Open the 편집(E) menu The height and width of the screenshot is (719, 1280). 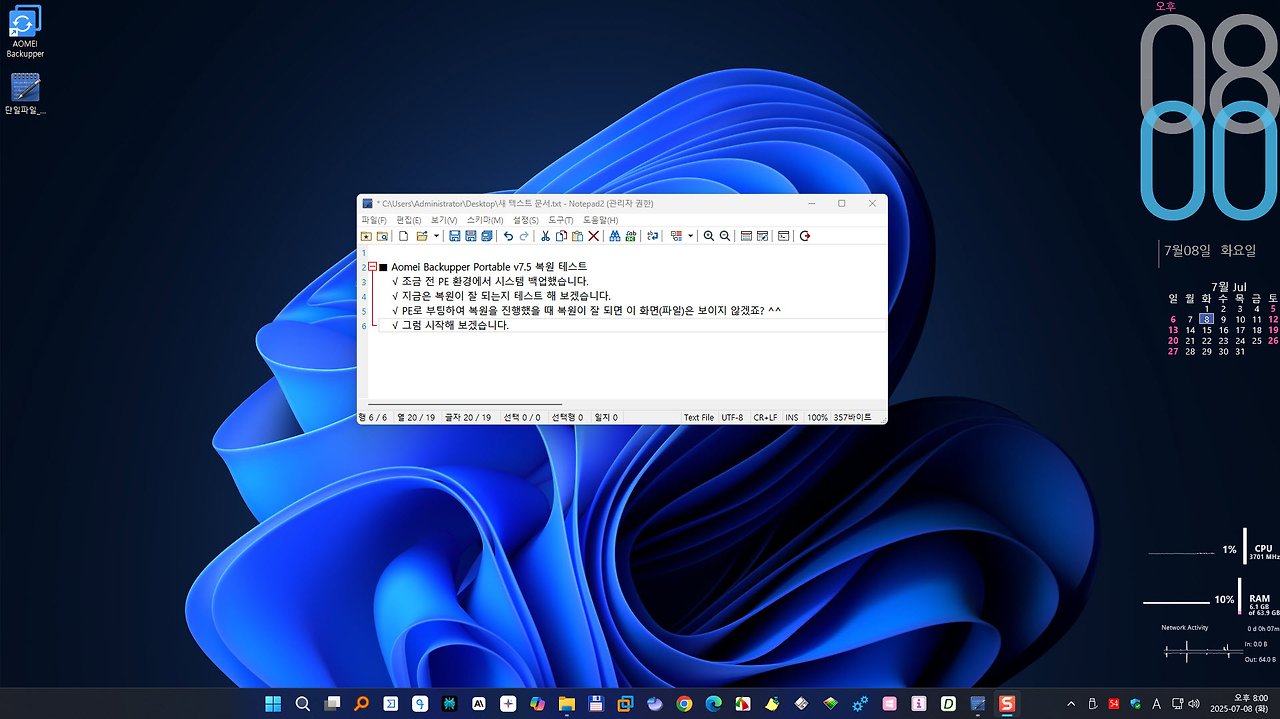click(409, 220)
